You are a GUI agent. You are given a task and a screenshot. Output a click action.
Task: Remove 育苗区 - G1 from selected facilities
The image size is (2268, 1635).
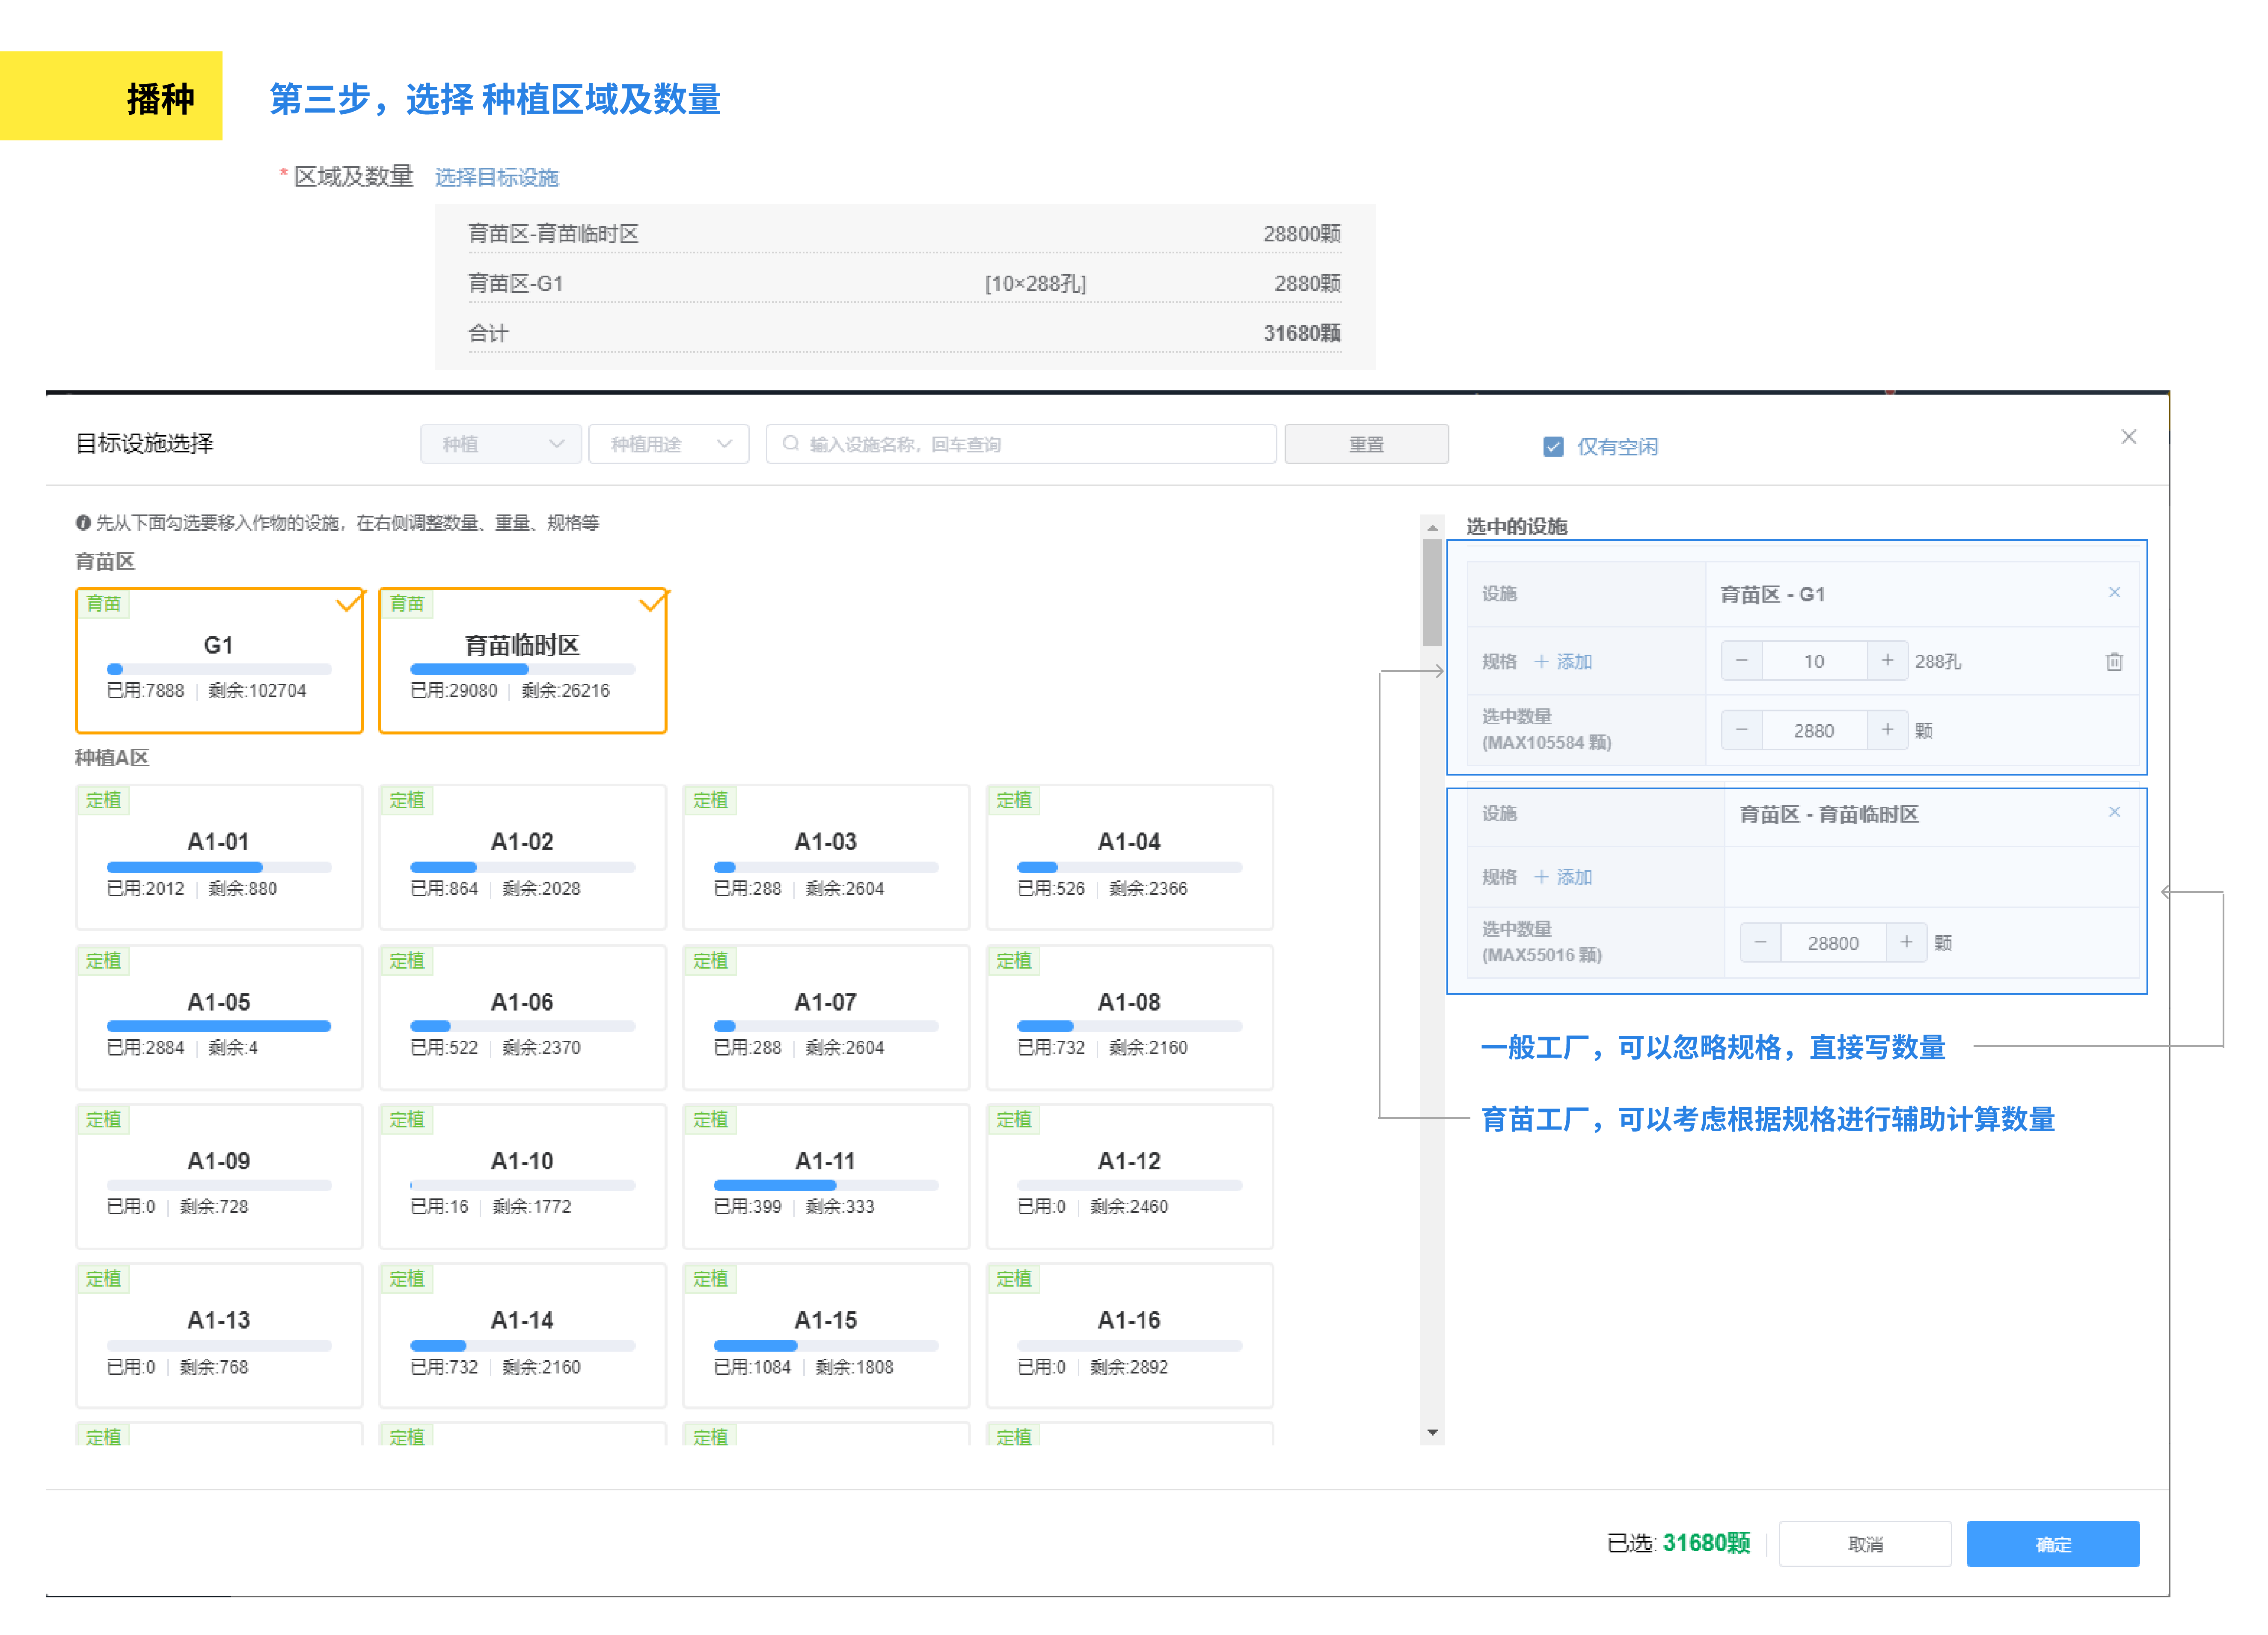coord(2113,592)
